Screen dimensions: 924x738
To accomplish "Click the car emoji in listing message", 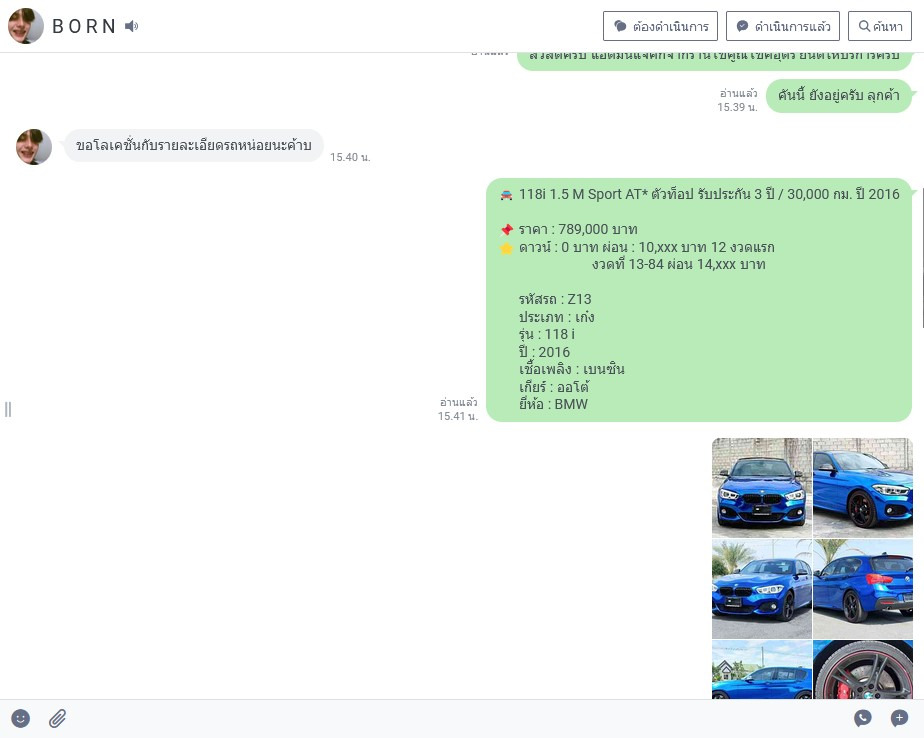I will pyautogui.click(x=506, y=195).
